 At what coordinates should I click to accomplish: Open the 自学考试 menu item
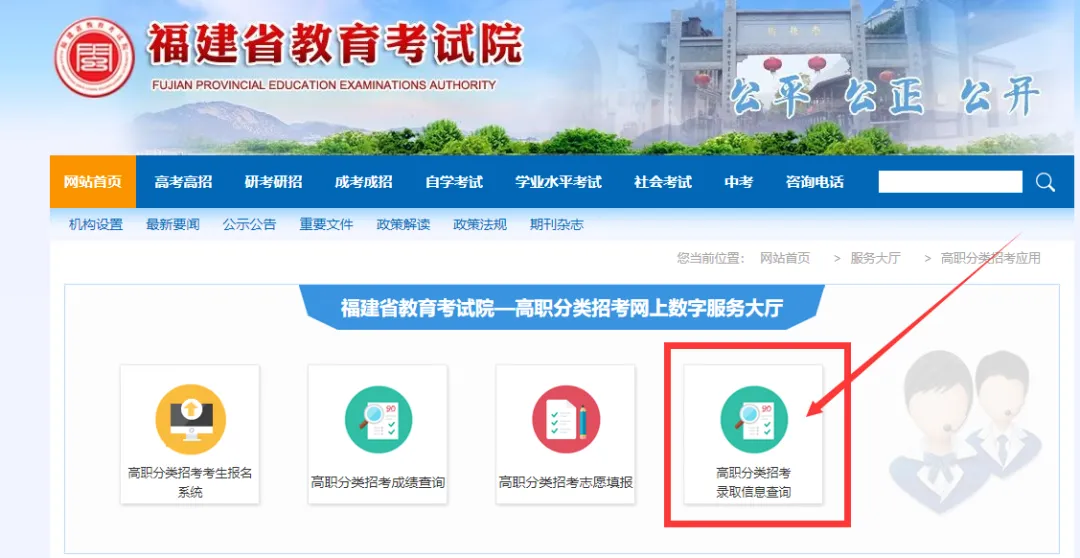[x=453, y=182]
